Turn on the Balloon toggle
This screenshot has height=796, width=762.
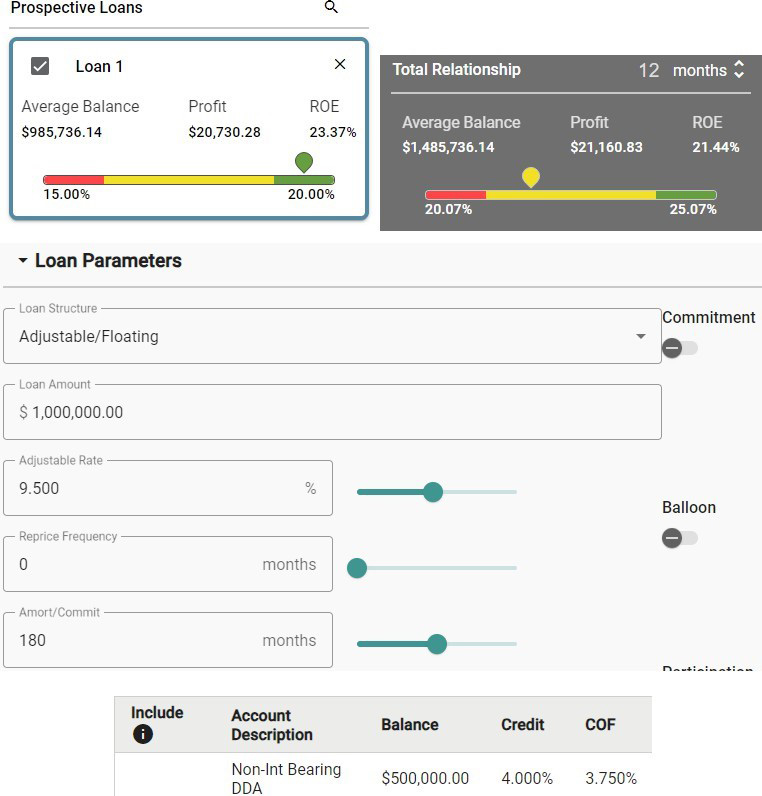(x=680, y=538)
